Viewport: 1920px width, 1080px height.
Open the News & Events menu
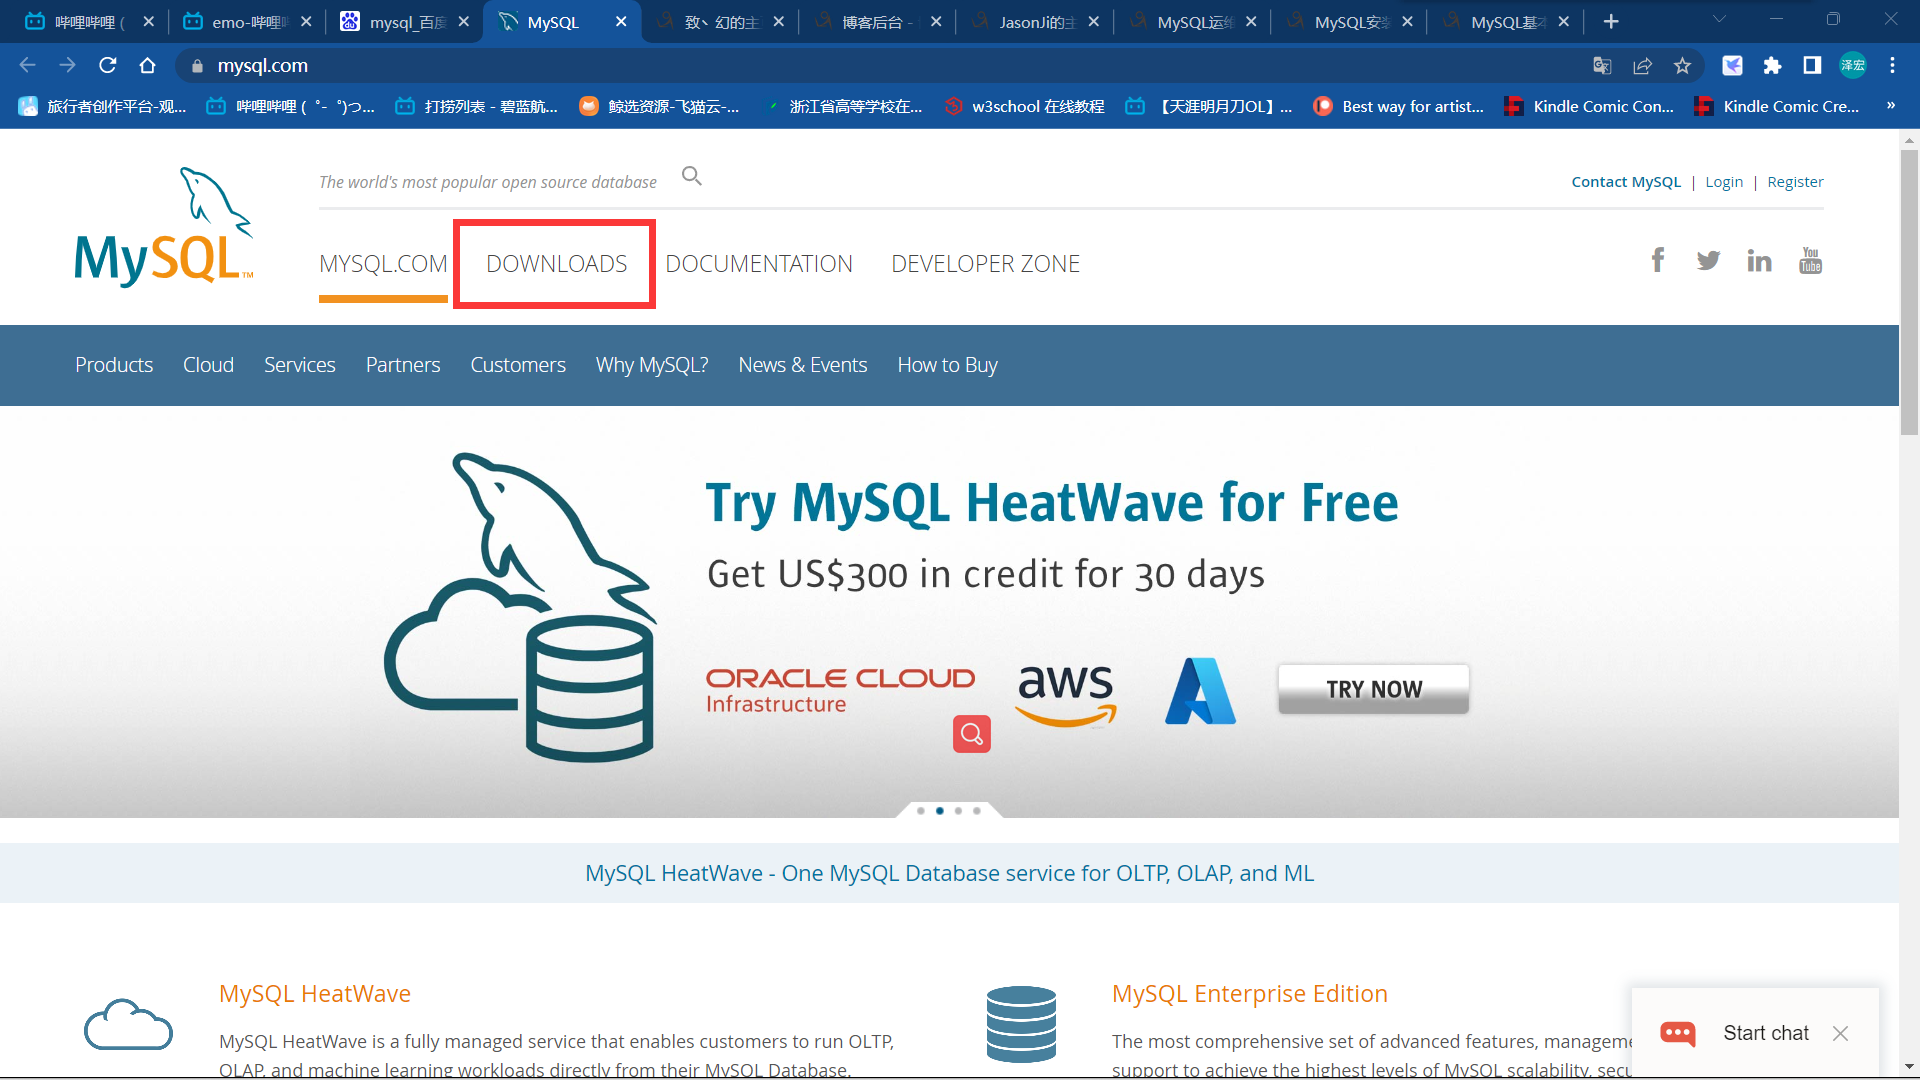coord(803,365)
